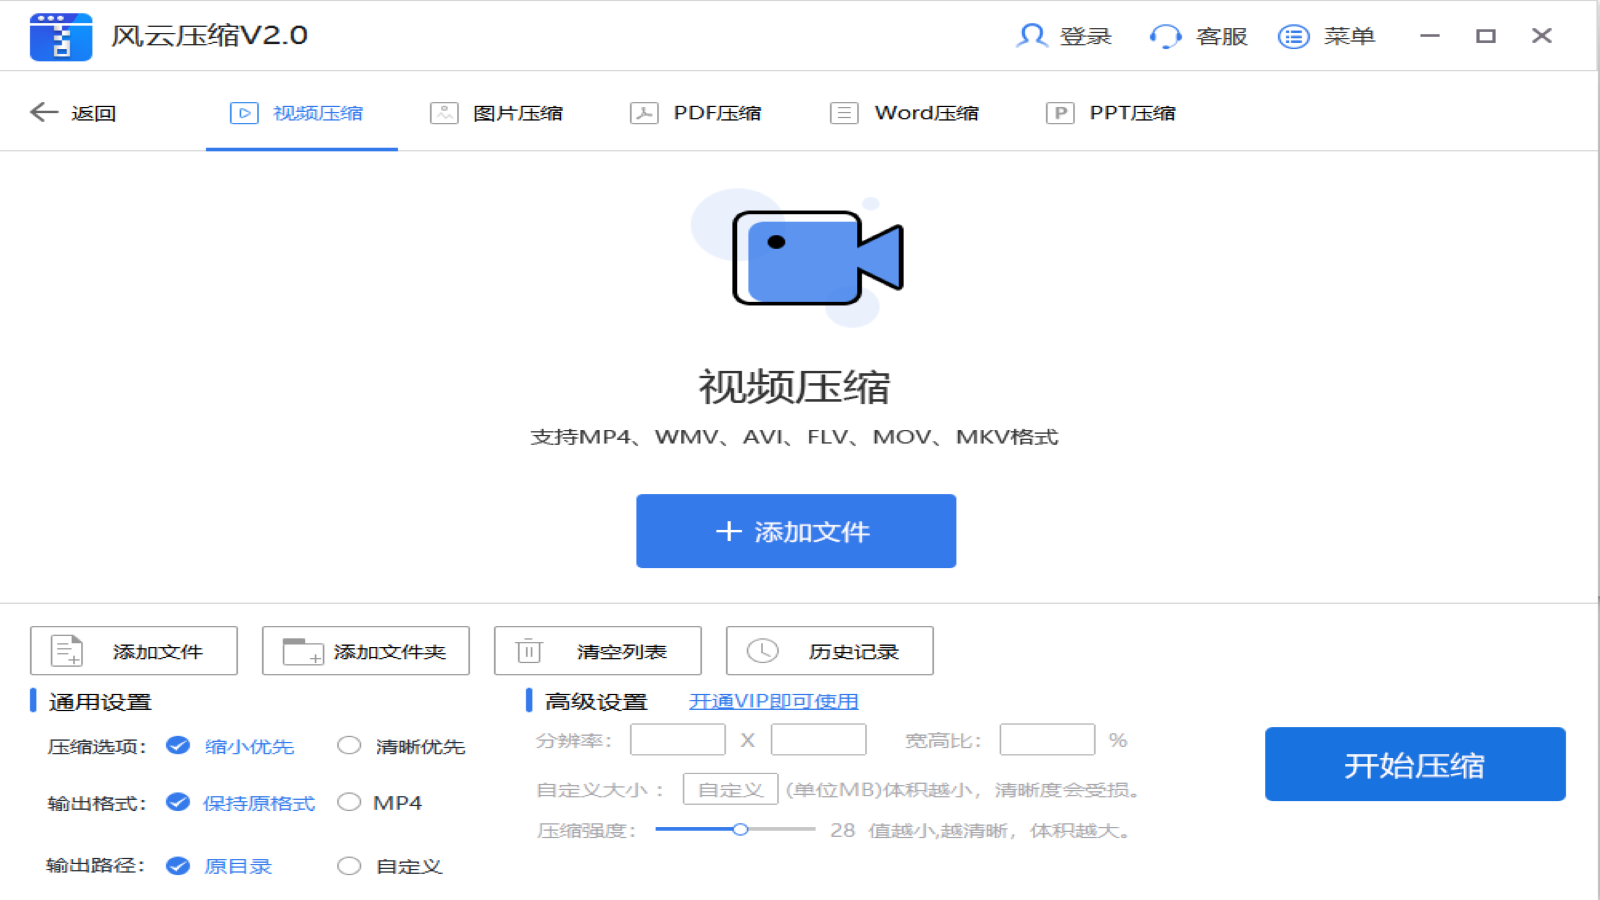
Task: Click the 登录 user icon
Action: pos(1032,36)
